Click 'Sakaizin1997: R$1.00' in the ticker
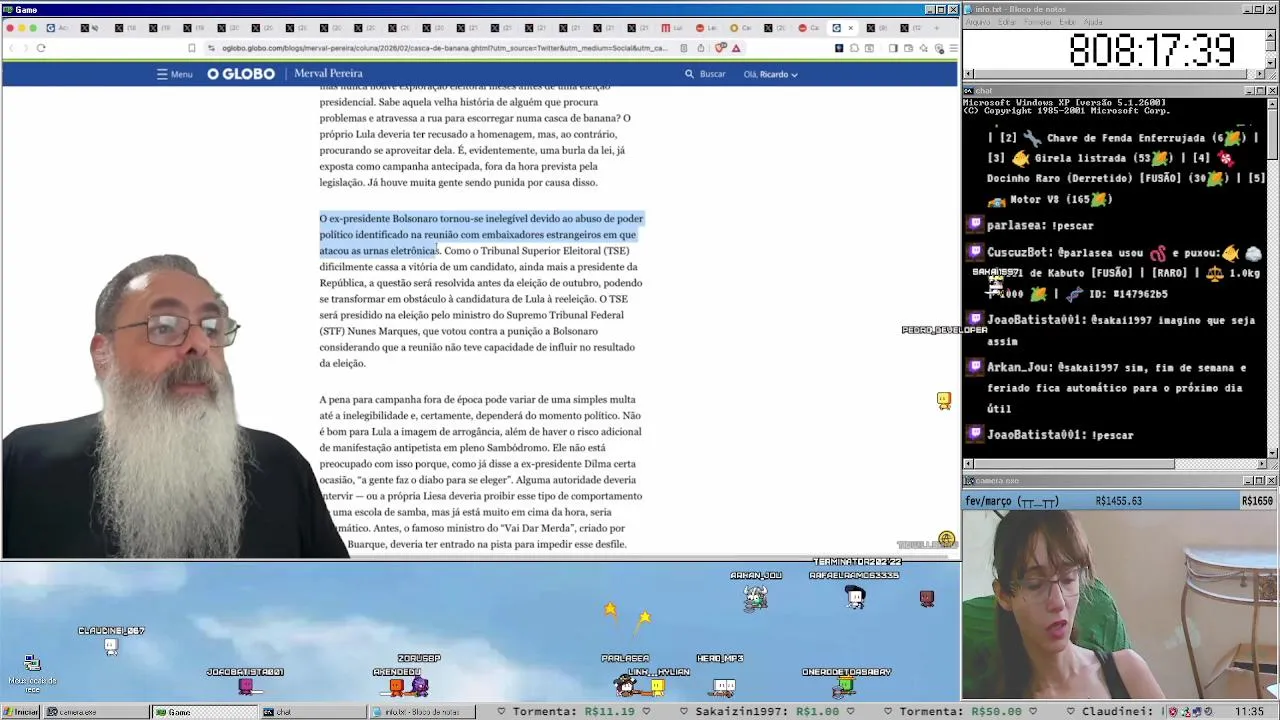Image resolution: width=1280 pixels, height=720 pixels. [x=767, y=712]
